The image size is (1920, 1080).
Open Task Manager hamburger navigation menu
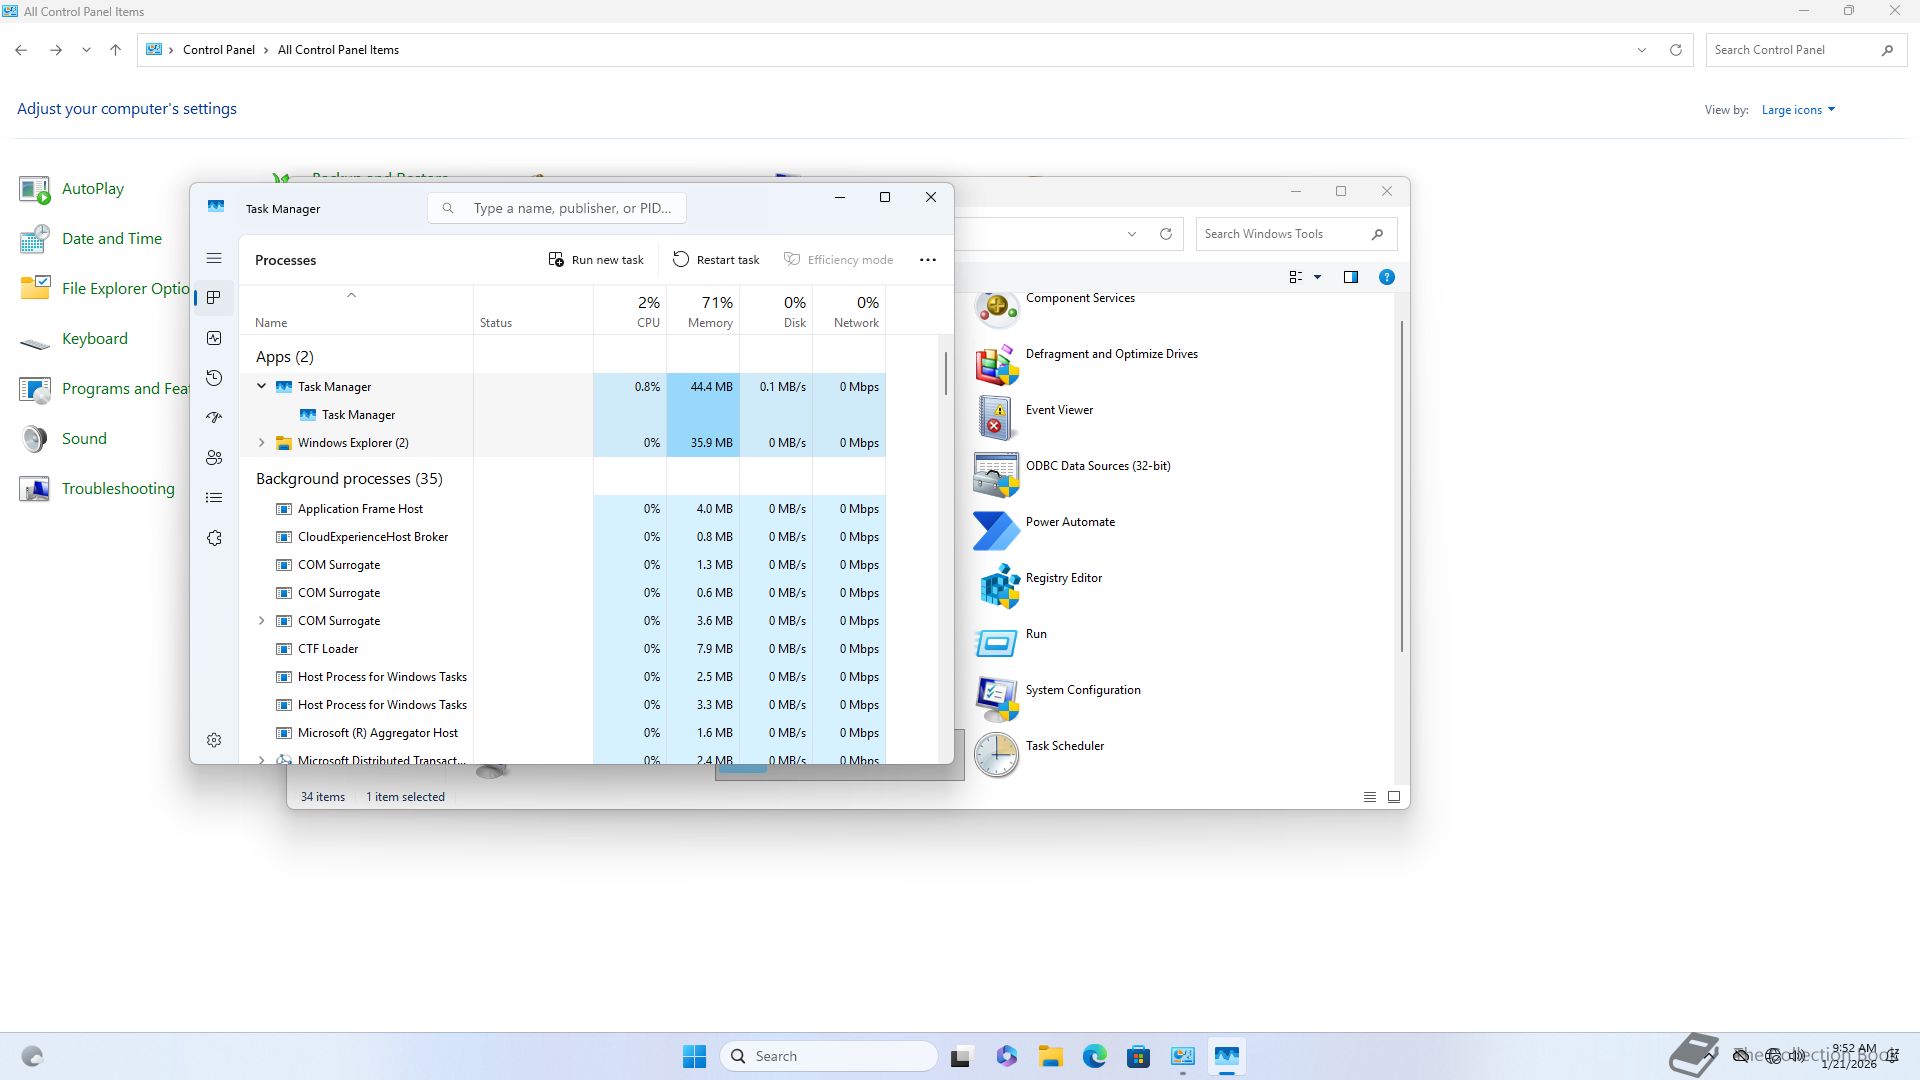[214, 259]
